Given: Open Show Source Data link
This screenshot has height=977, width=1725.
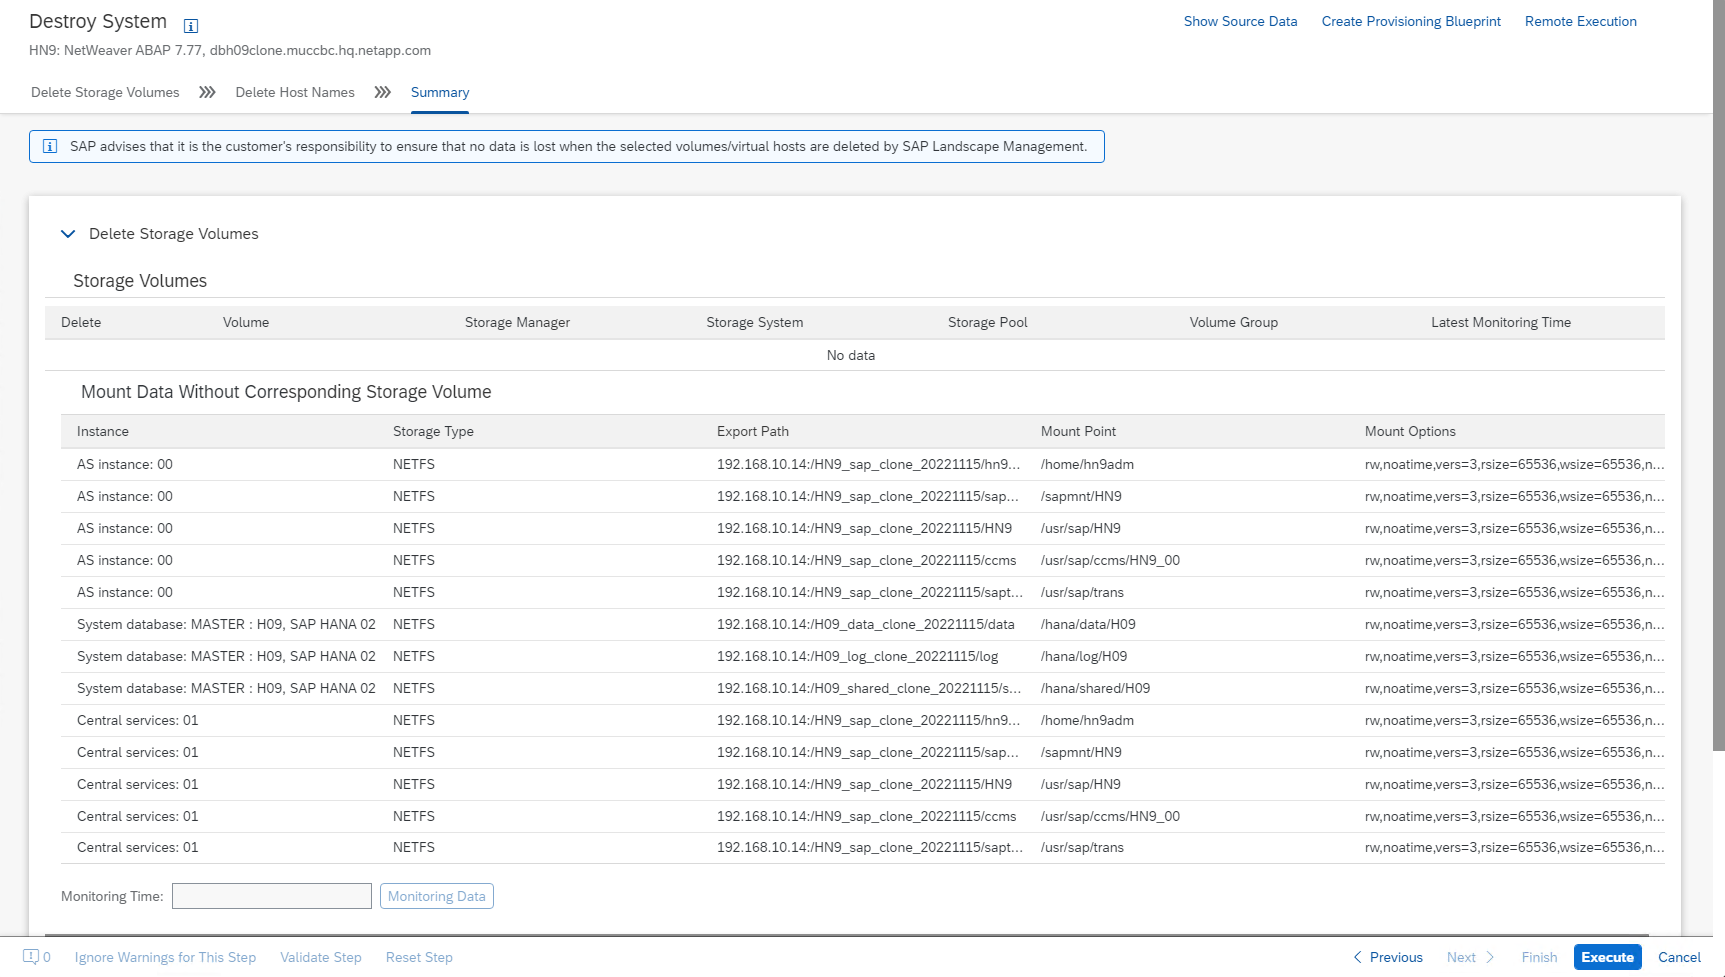Looking at the screenshot, I should pyautogui.click(x=1240, y=21).
